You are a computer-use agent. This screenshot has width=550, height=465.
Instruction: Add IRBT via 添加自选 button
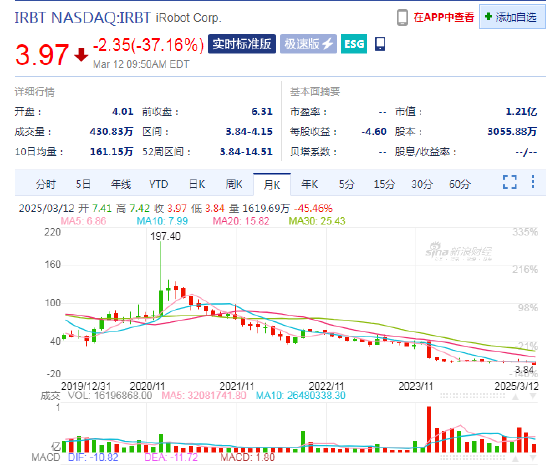512,17
